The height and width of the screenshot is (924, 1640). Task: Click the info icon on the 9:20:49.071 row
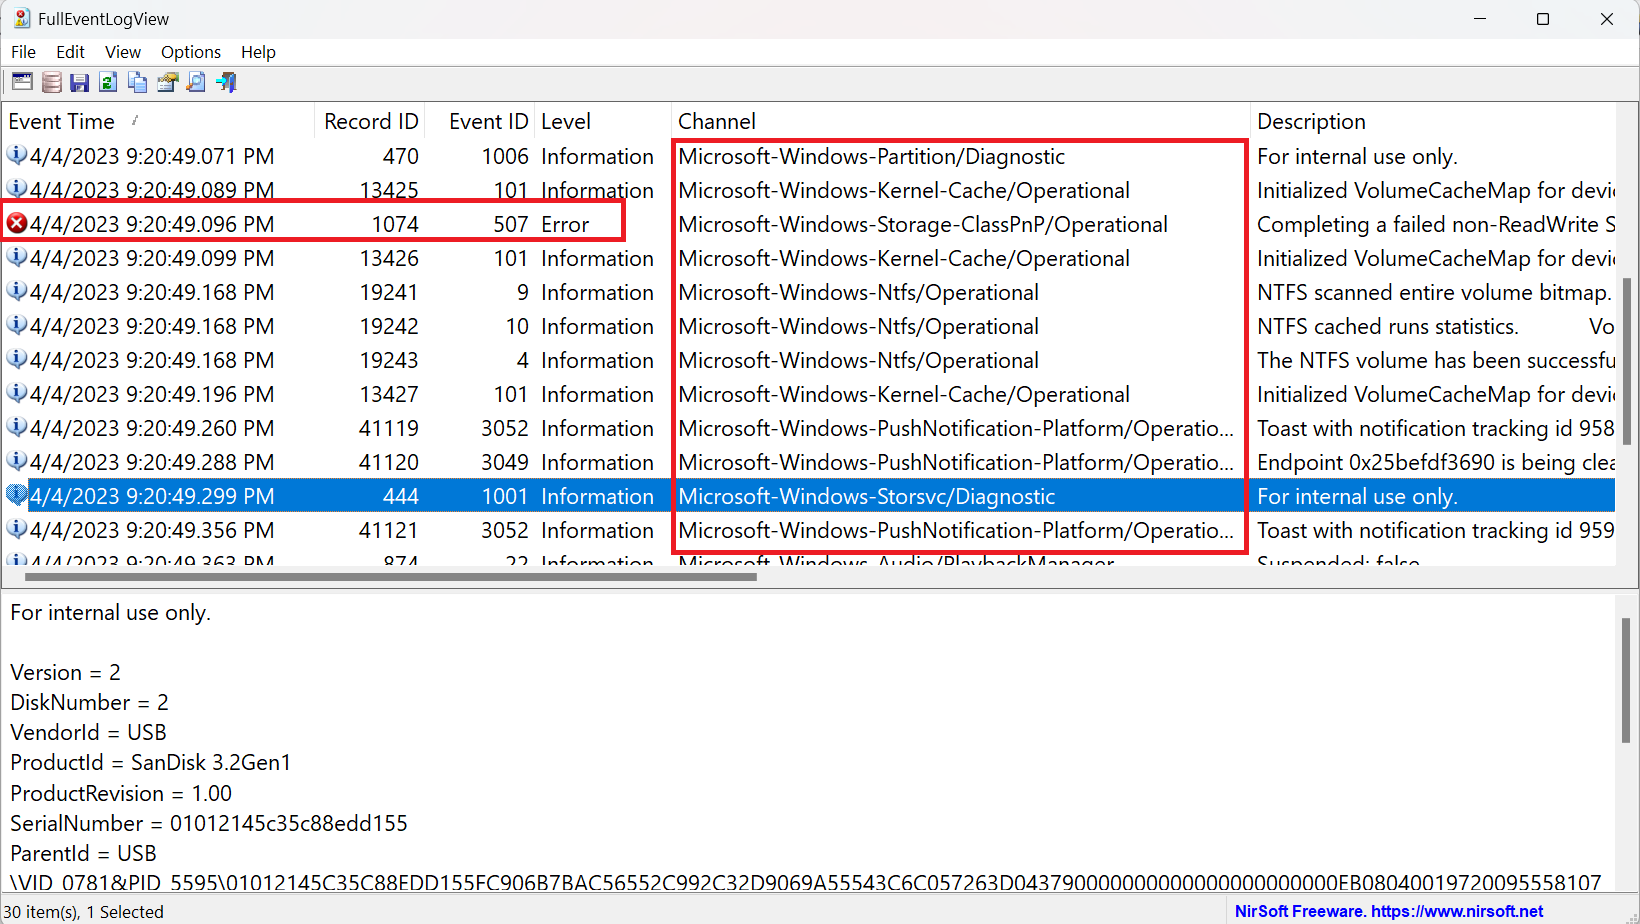coord(17,156)
